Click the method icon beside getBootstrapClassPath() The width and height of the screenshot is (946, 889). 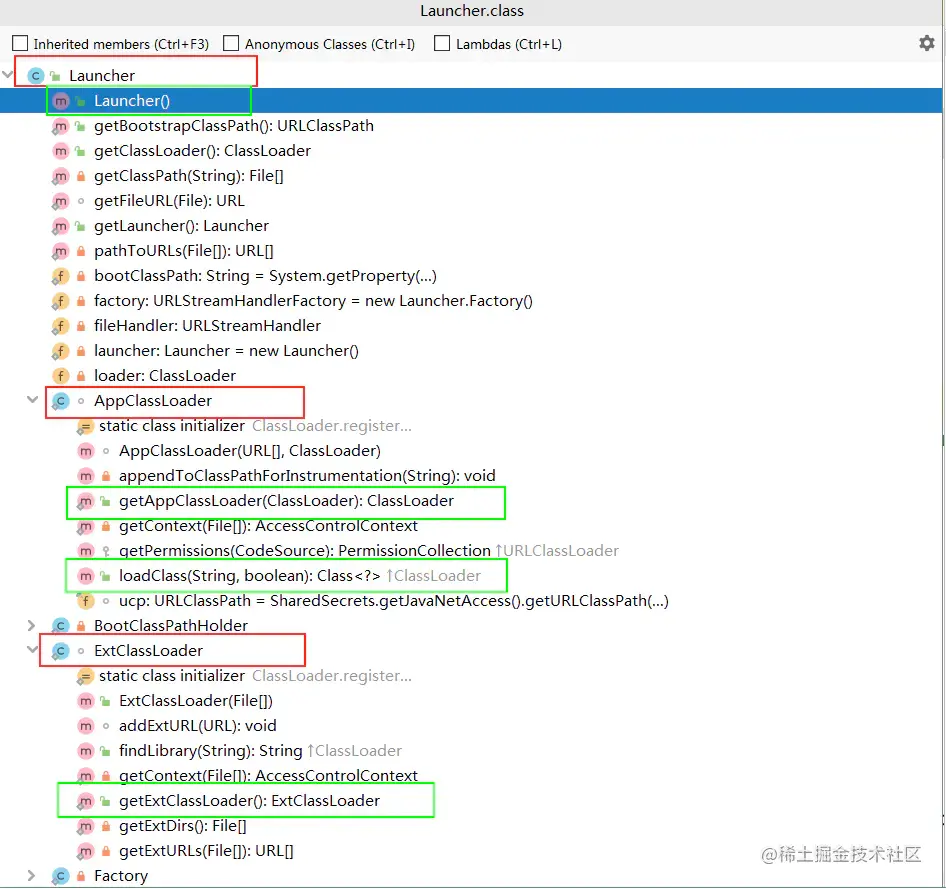pyautogui.click(x=60, y=126)
